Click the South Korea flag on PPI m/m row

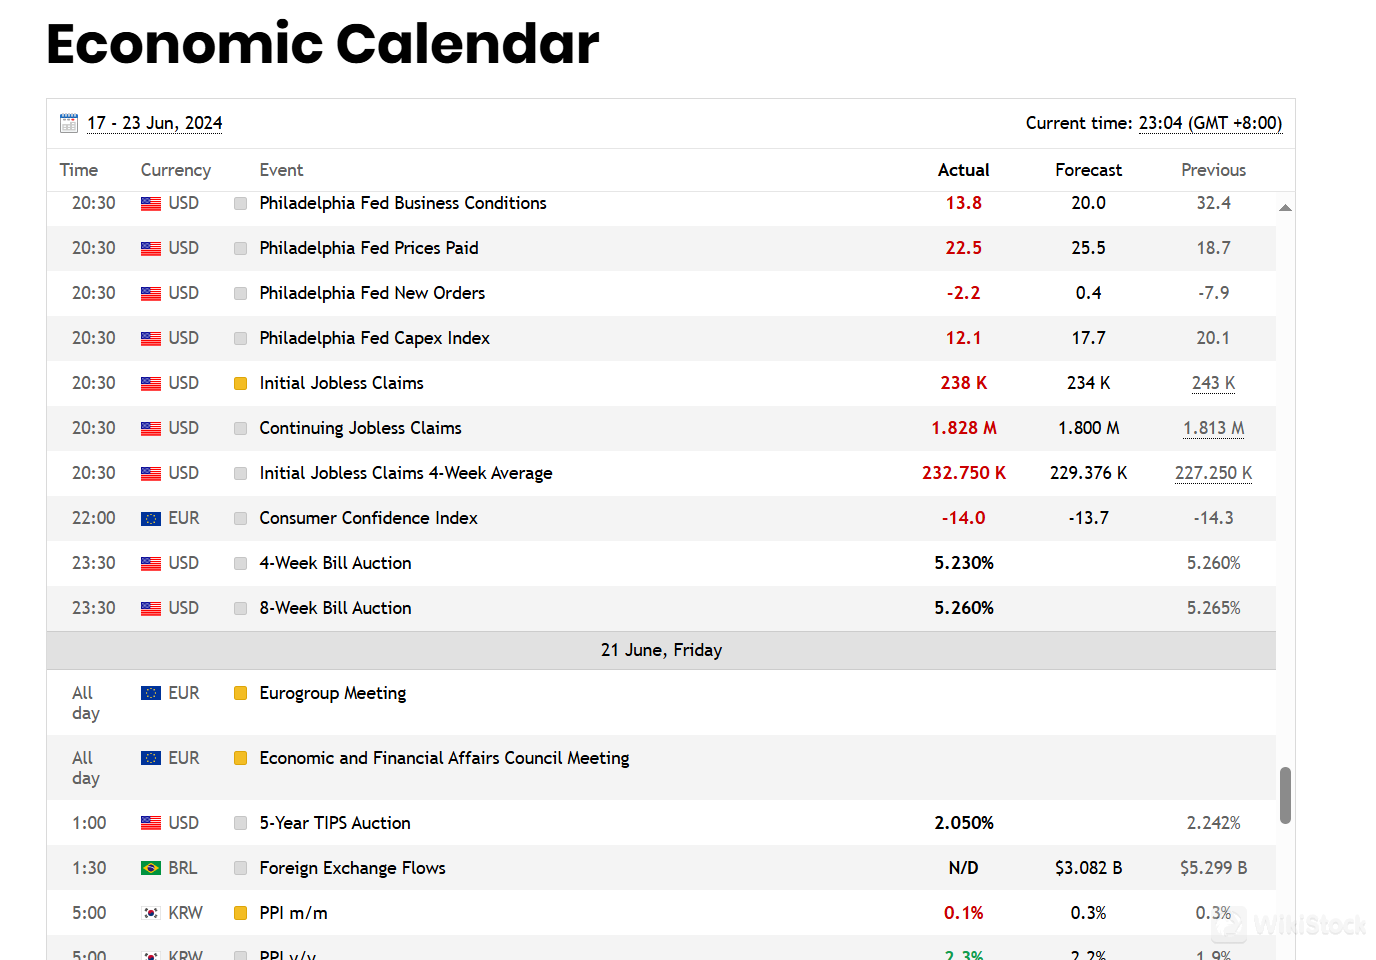pos(151,913)
